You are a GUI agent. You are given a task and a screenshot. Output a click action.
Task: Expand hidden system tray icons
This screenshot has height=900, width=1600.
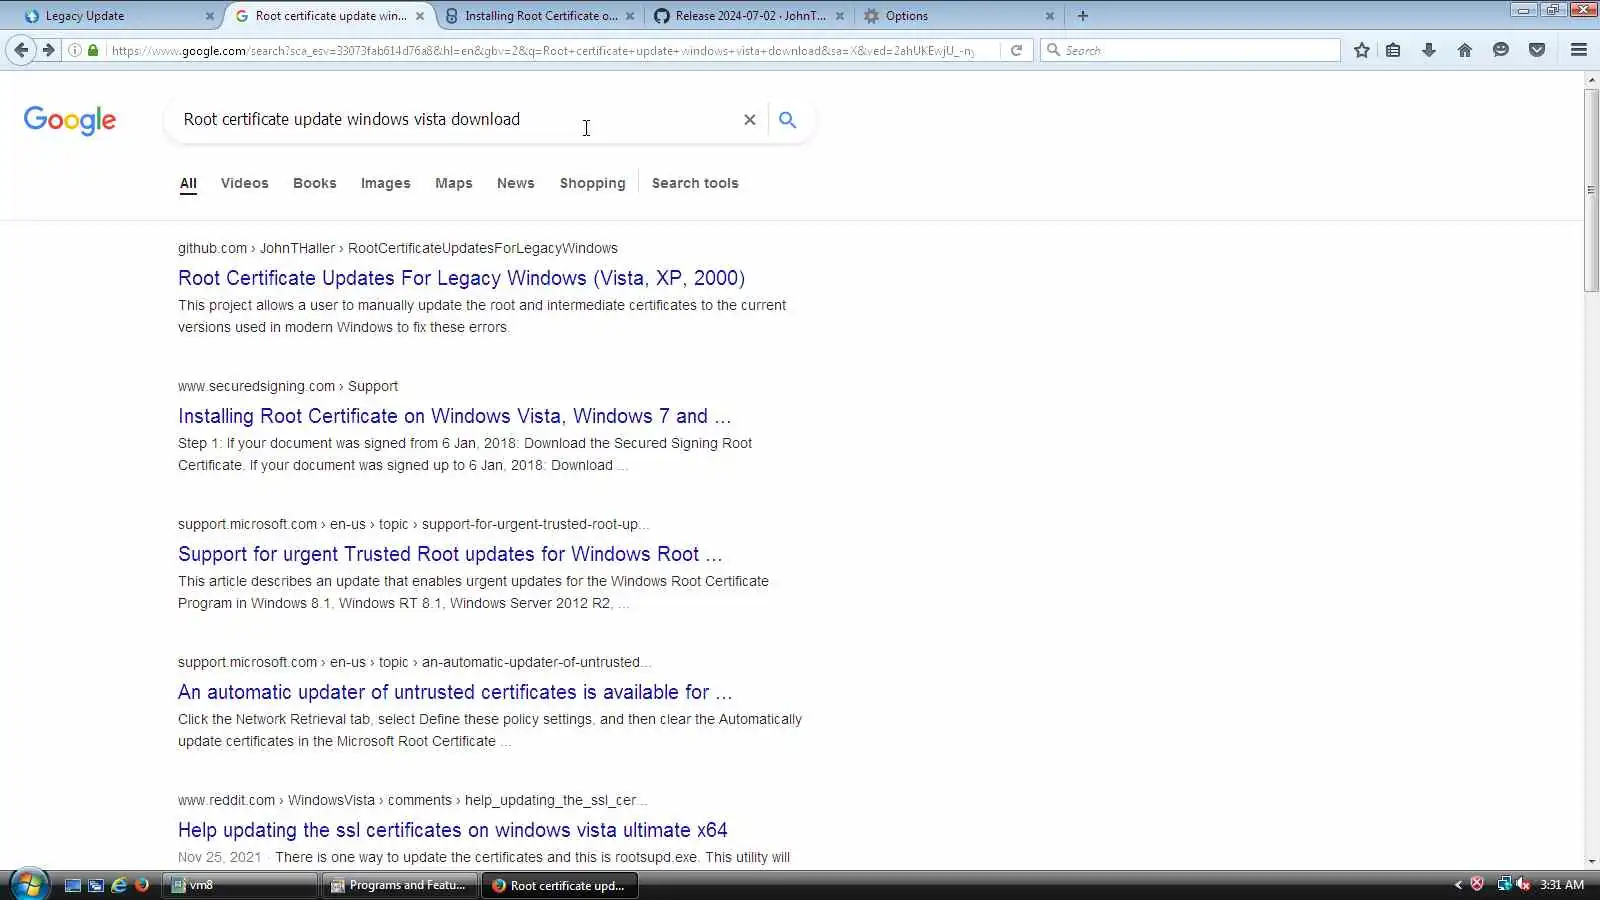point(1457,885)
